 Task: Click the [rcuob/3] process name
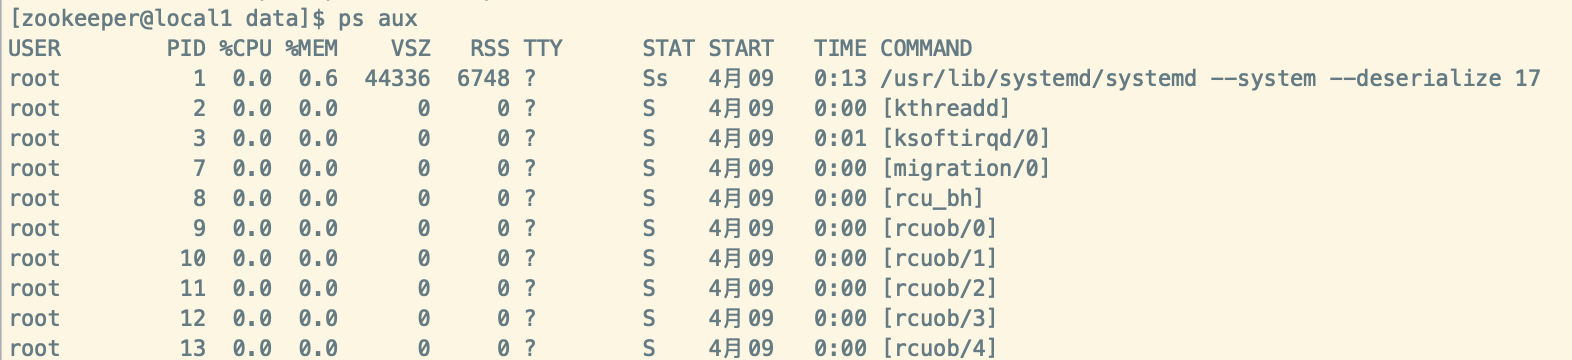pos(939,318)
